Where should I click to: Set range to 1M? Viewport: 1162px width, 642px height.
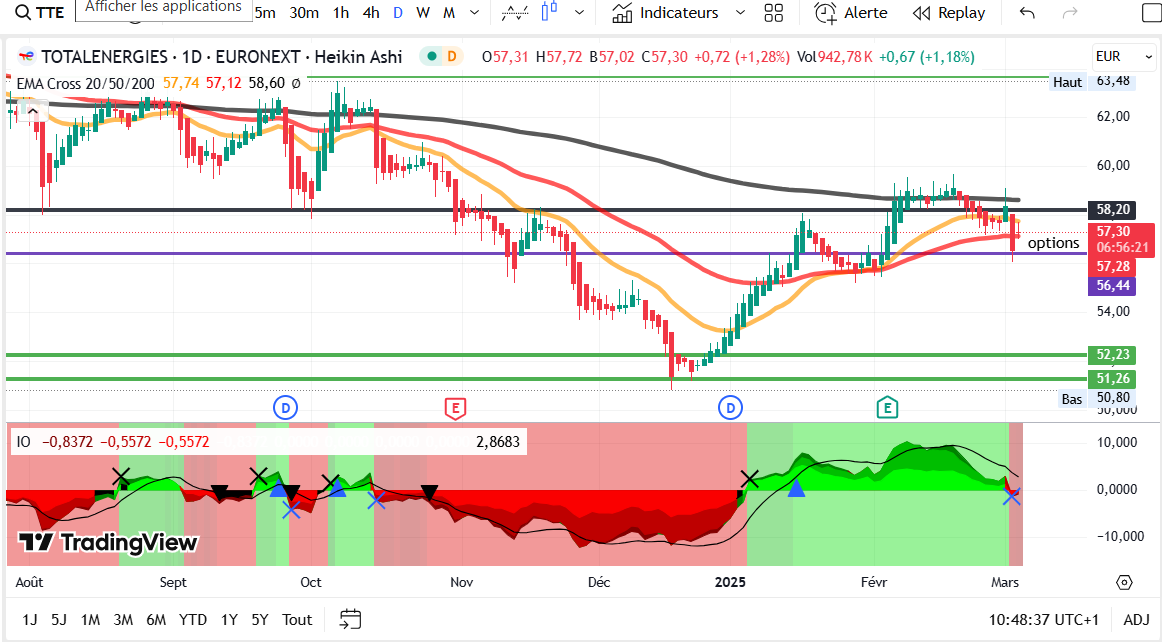click(x=90, y=620)
